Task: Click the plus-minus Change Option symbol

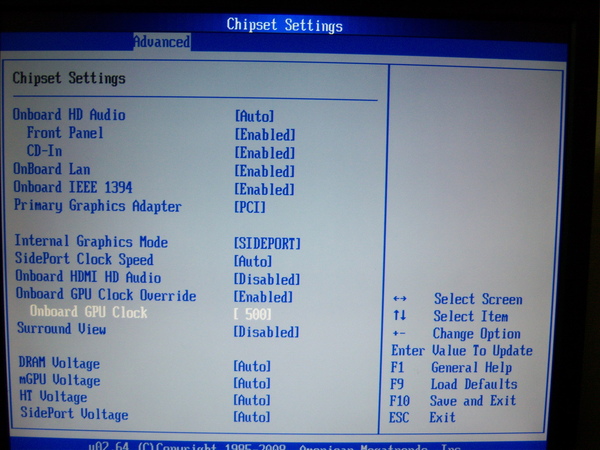Action: [399, 334]
